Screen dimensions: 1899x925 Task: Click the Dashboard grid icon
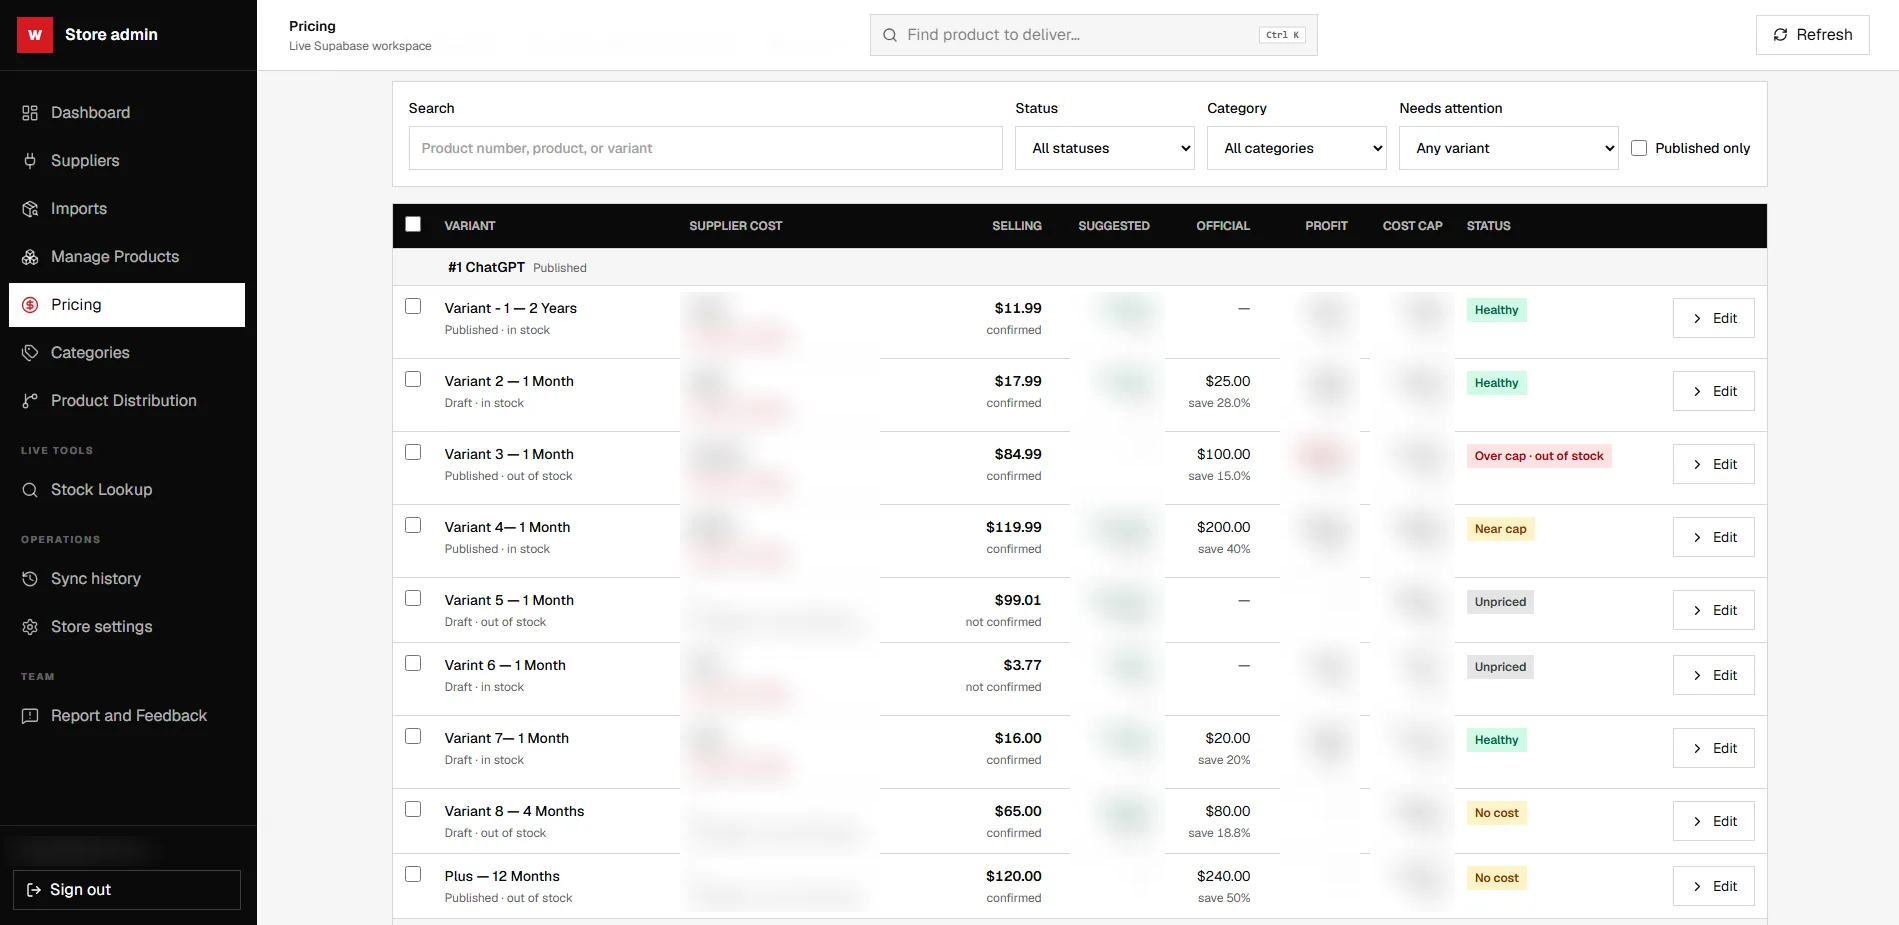(x=30, y=113)
